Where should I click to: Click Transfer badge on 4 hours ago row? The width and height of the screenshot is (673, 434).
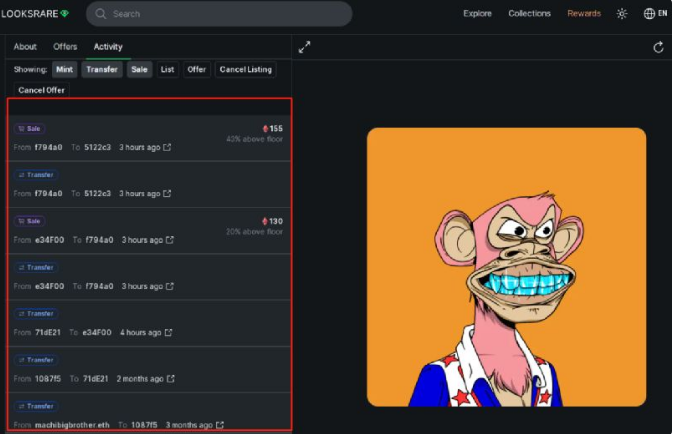(36, 313)
